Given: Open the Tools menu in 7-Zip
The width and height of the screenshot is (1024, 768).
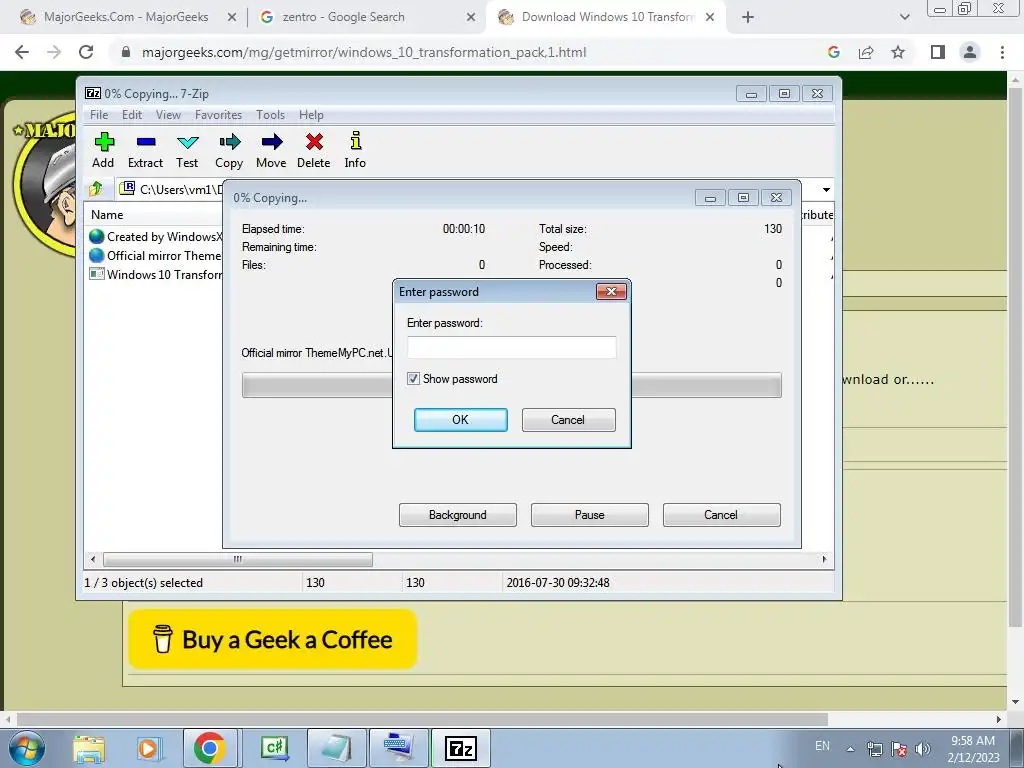Looking at the screenshot, I should point(270,115).
